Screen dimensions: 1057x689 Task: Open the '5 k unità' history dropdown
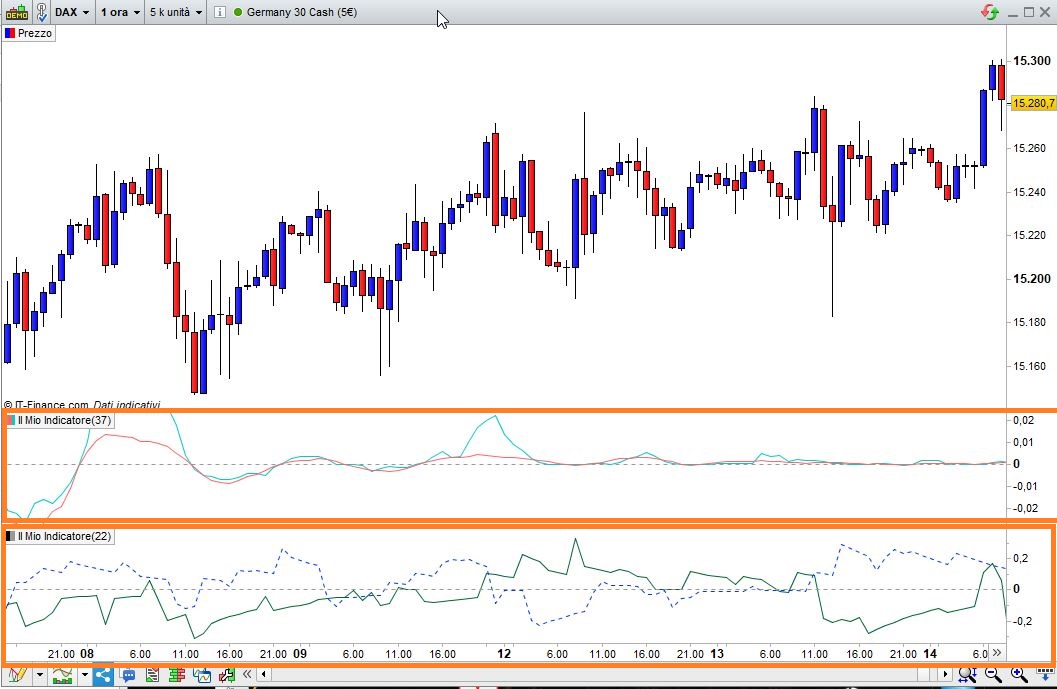click(x=176, y=12)
